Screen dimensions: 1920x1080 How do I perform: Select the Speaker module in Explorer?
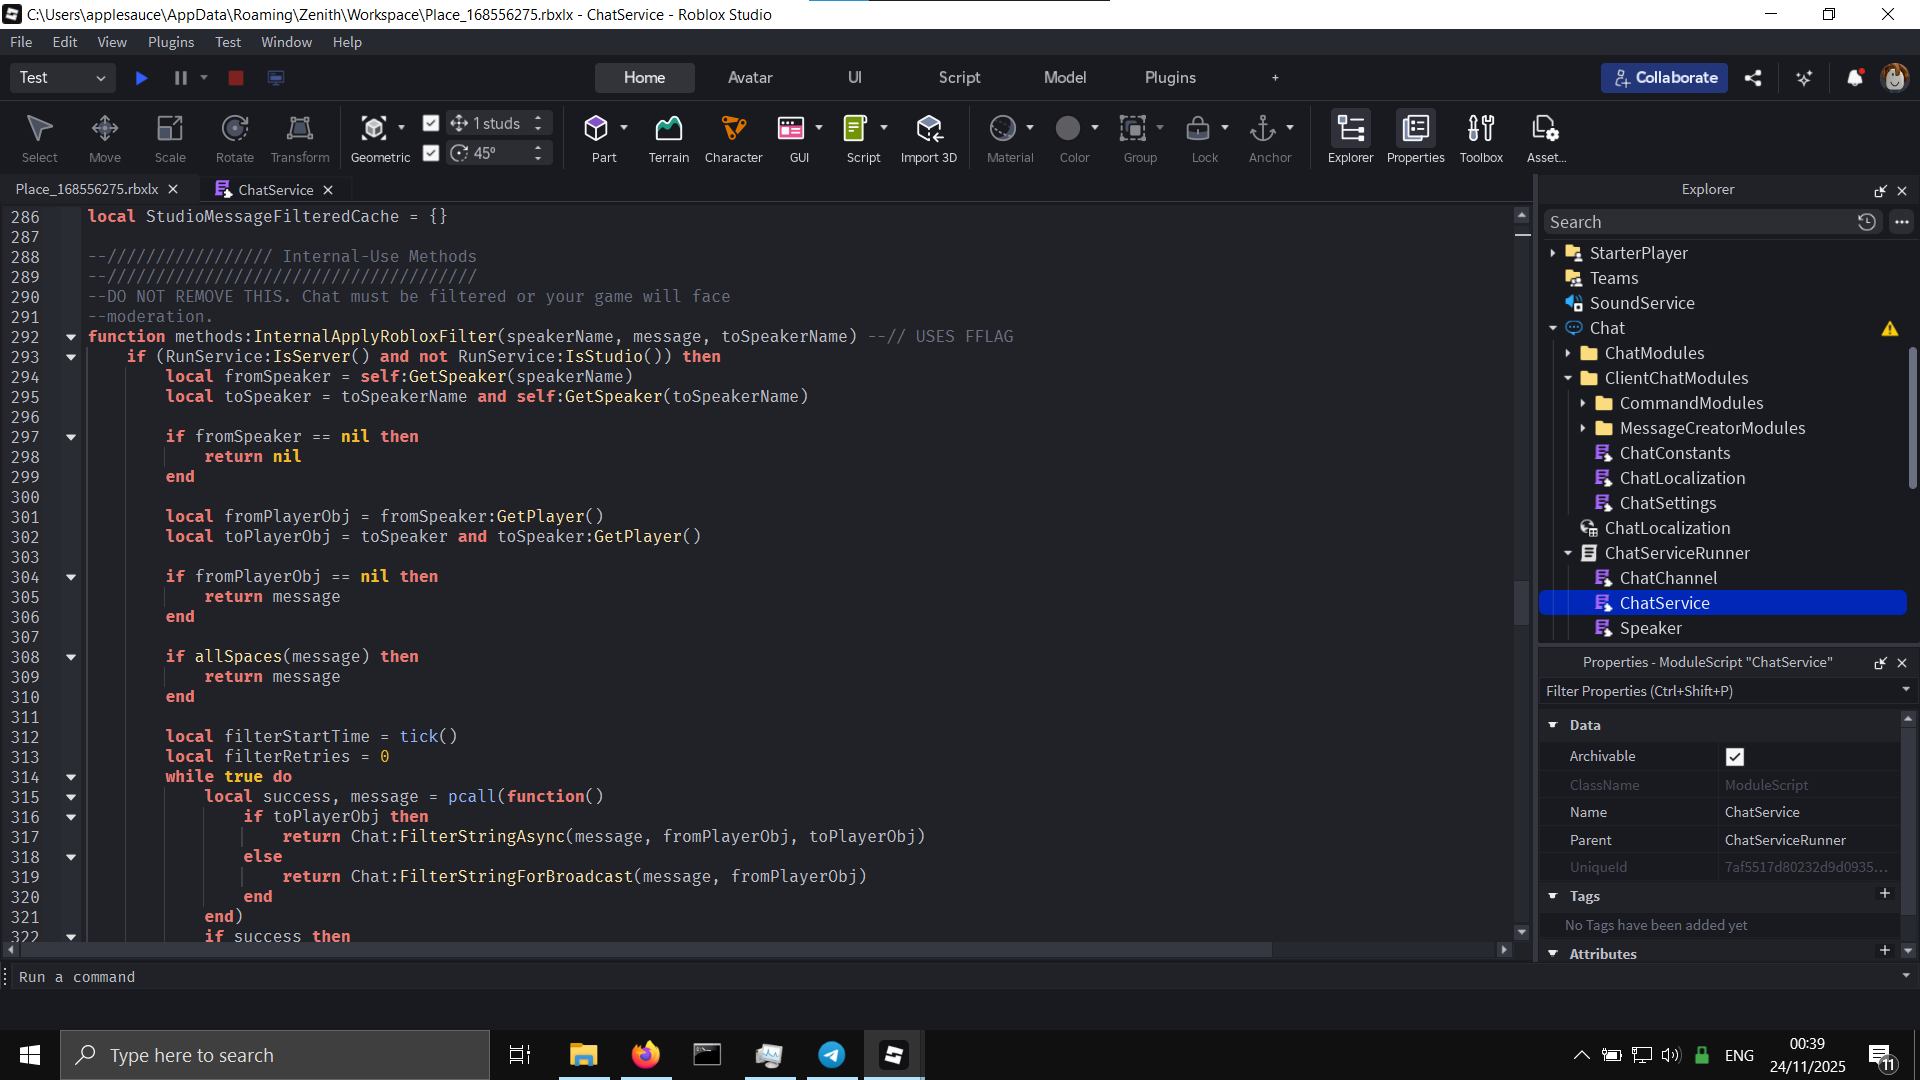pos(1650,628)
